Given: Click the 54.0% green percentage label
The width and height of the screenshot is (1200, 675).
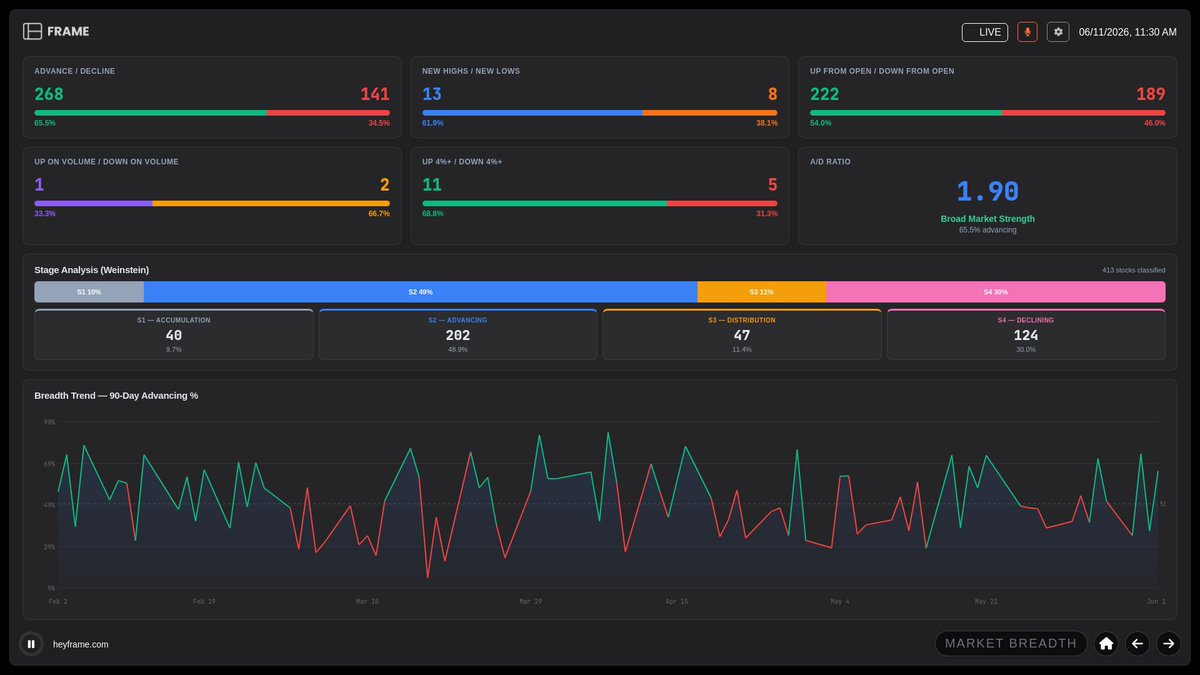Looking at the screenshot, I should (x=821, y=123).
